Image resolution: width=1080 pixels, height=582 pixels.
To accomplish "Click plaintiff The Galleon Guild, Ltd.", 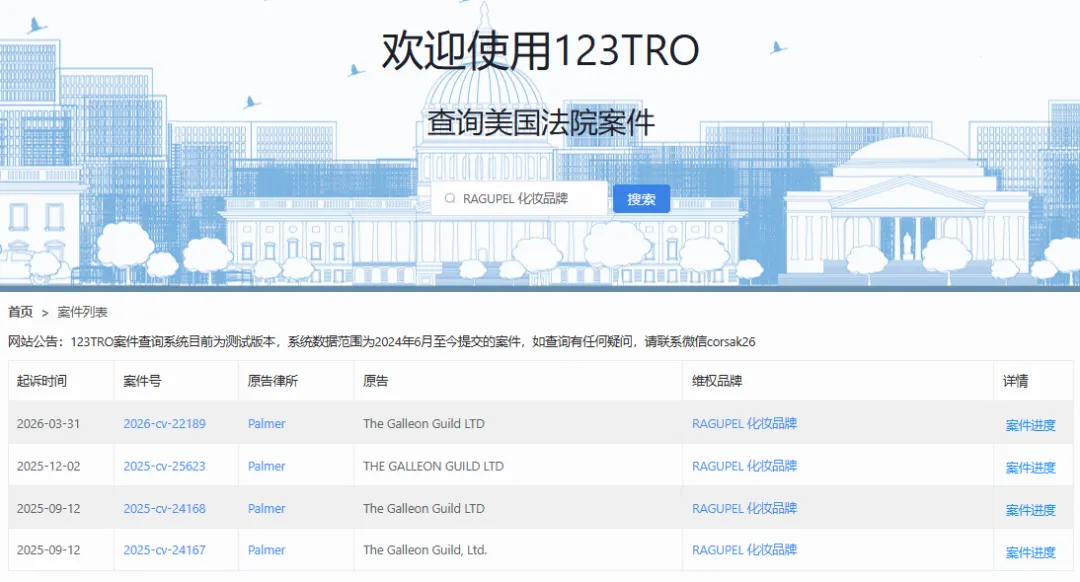I will pyautogui.click(x=425, y=550).
